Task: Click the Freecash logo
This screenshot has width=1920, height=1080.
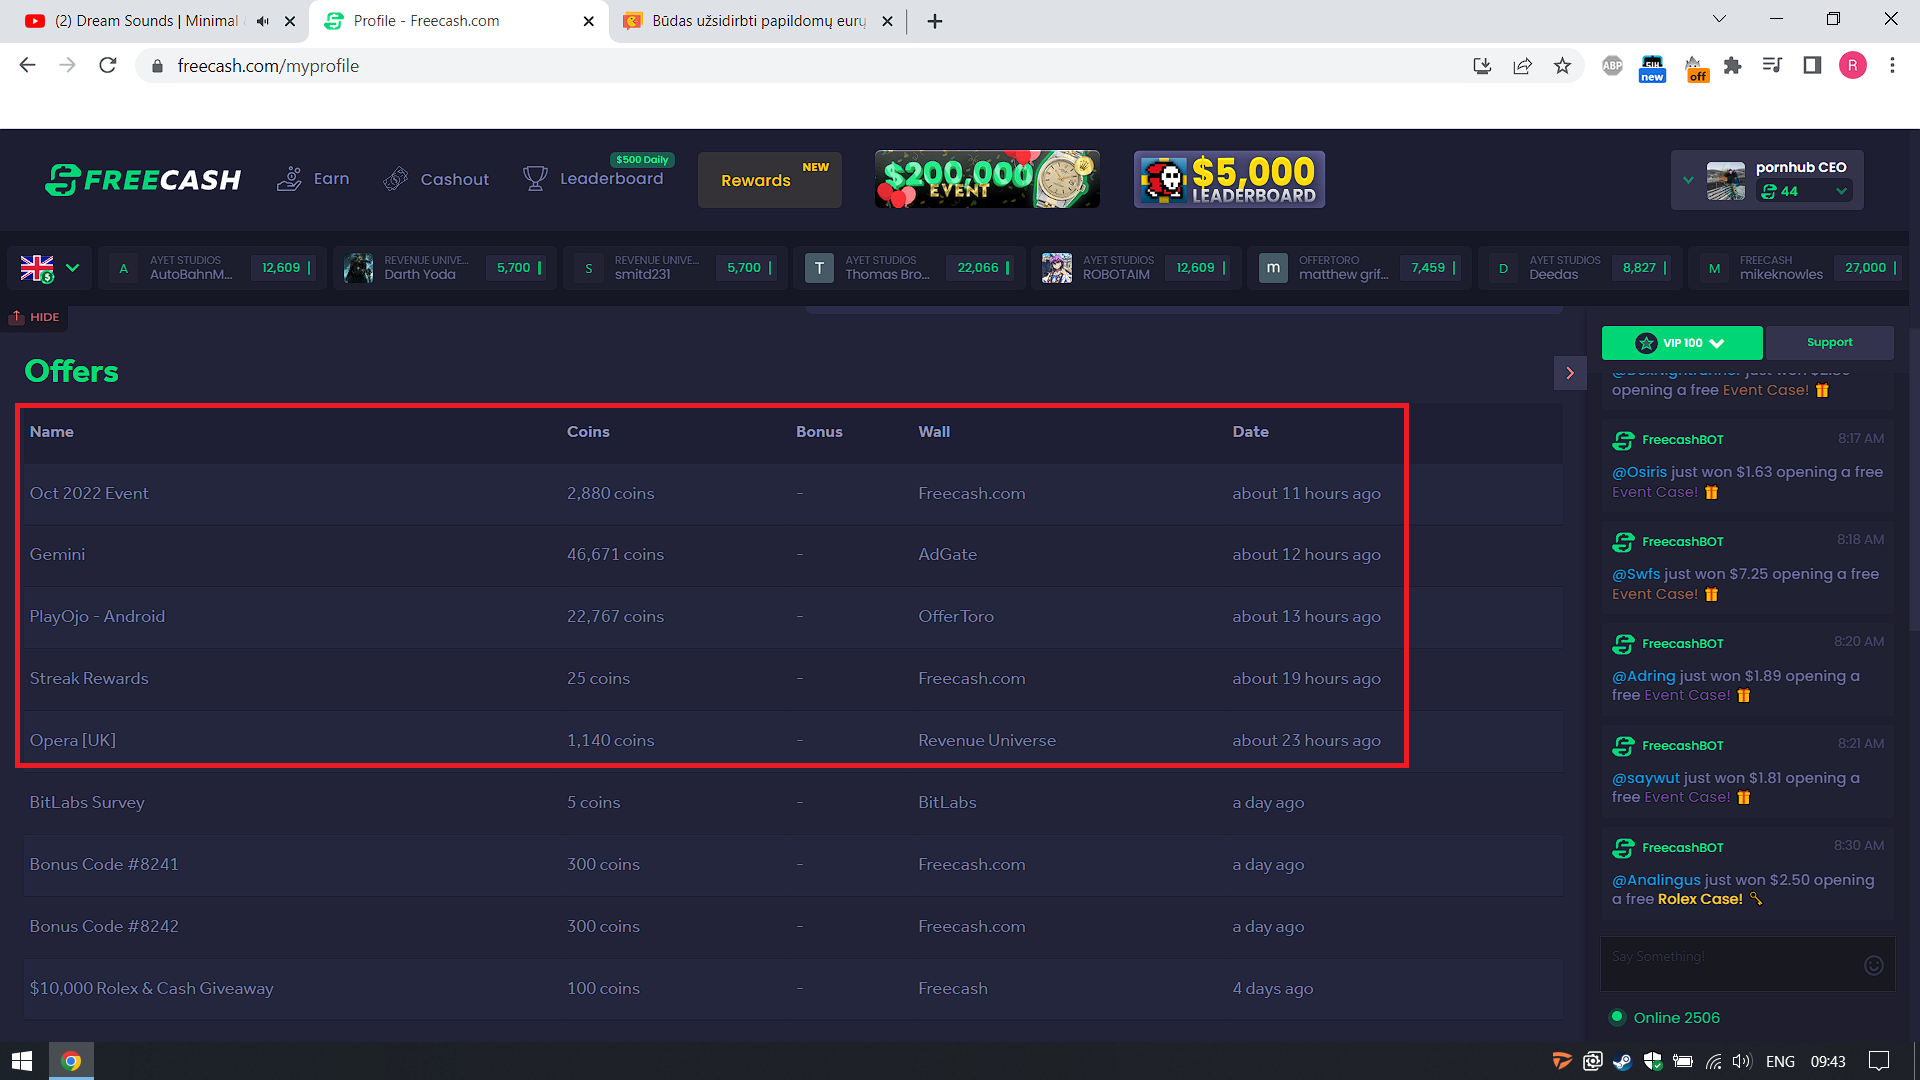Action: click(143, 180)
